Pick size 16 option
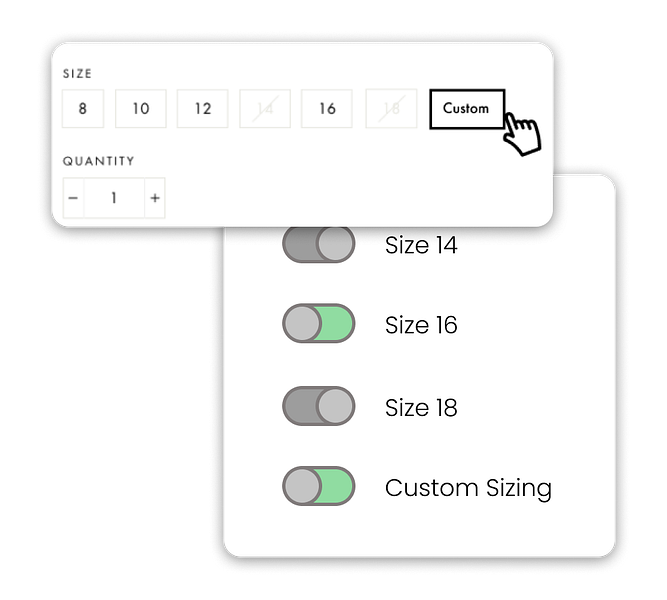667x600 pixels. (327, 109)
